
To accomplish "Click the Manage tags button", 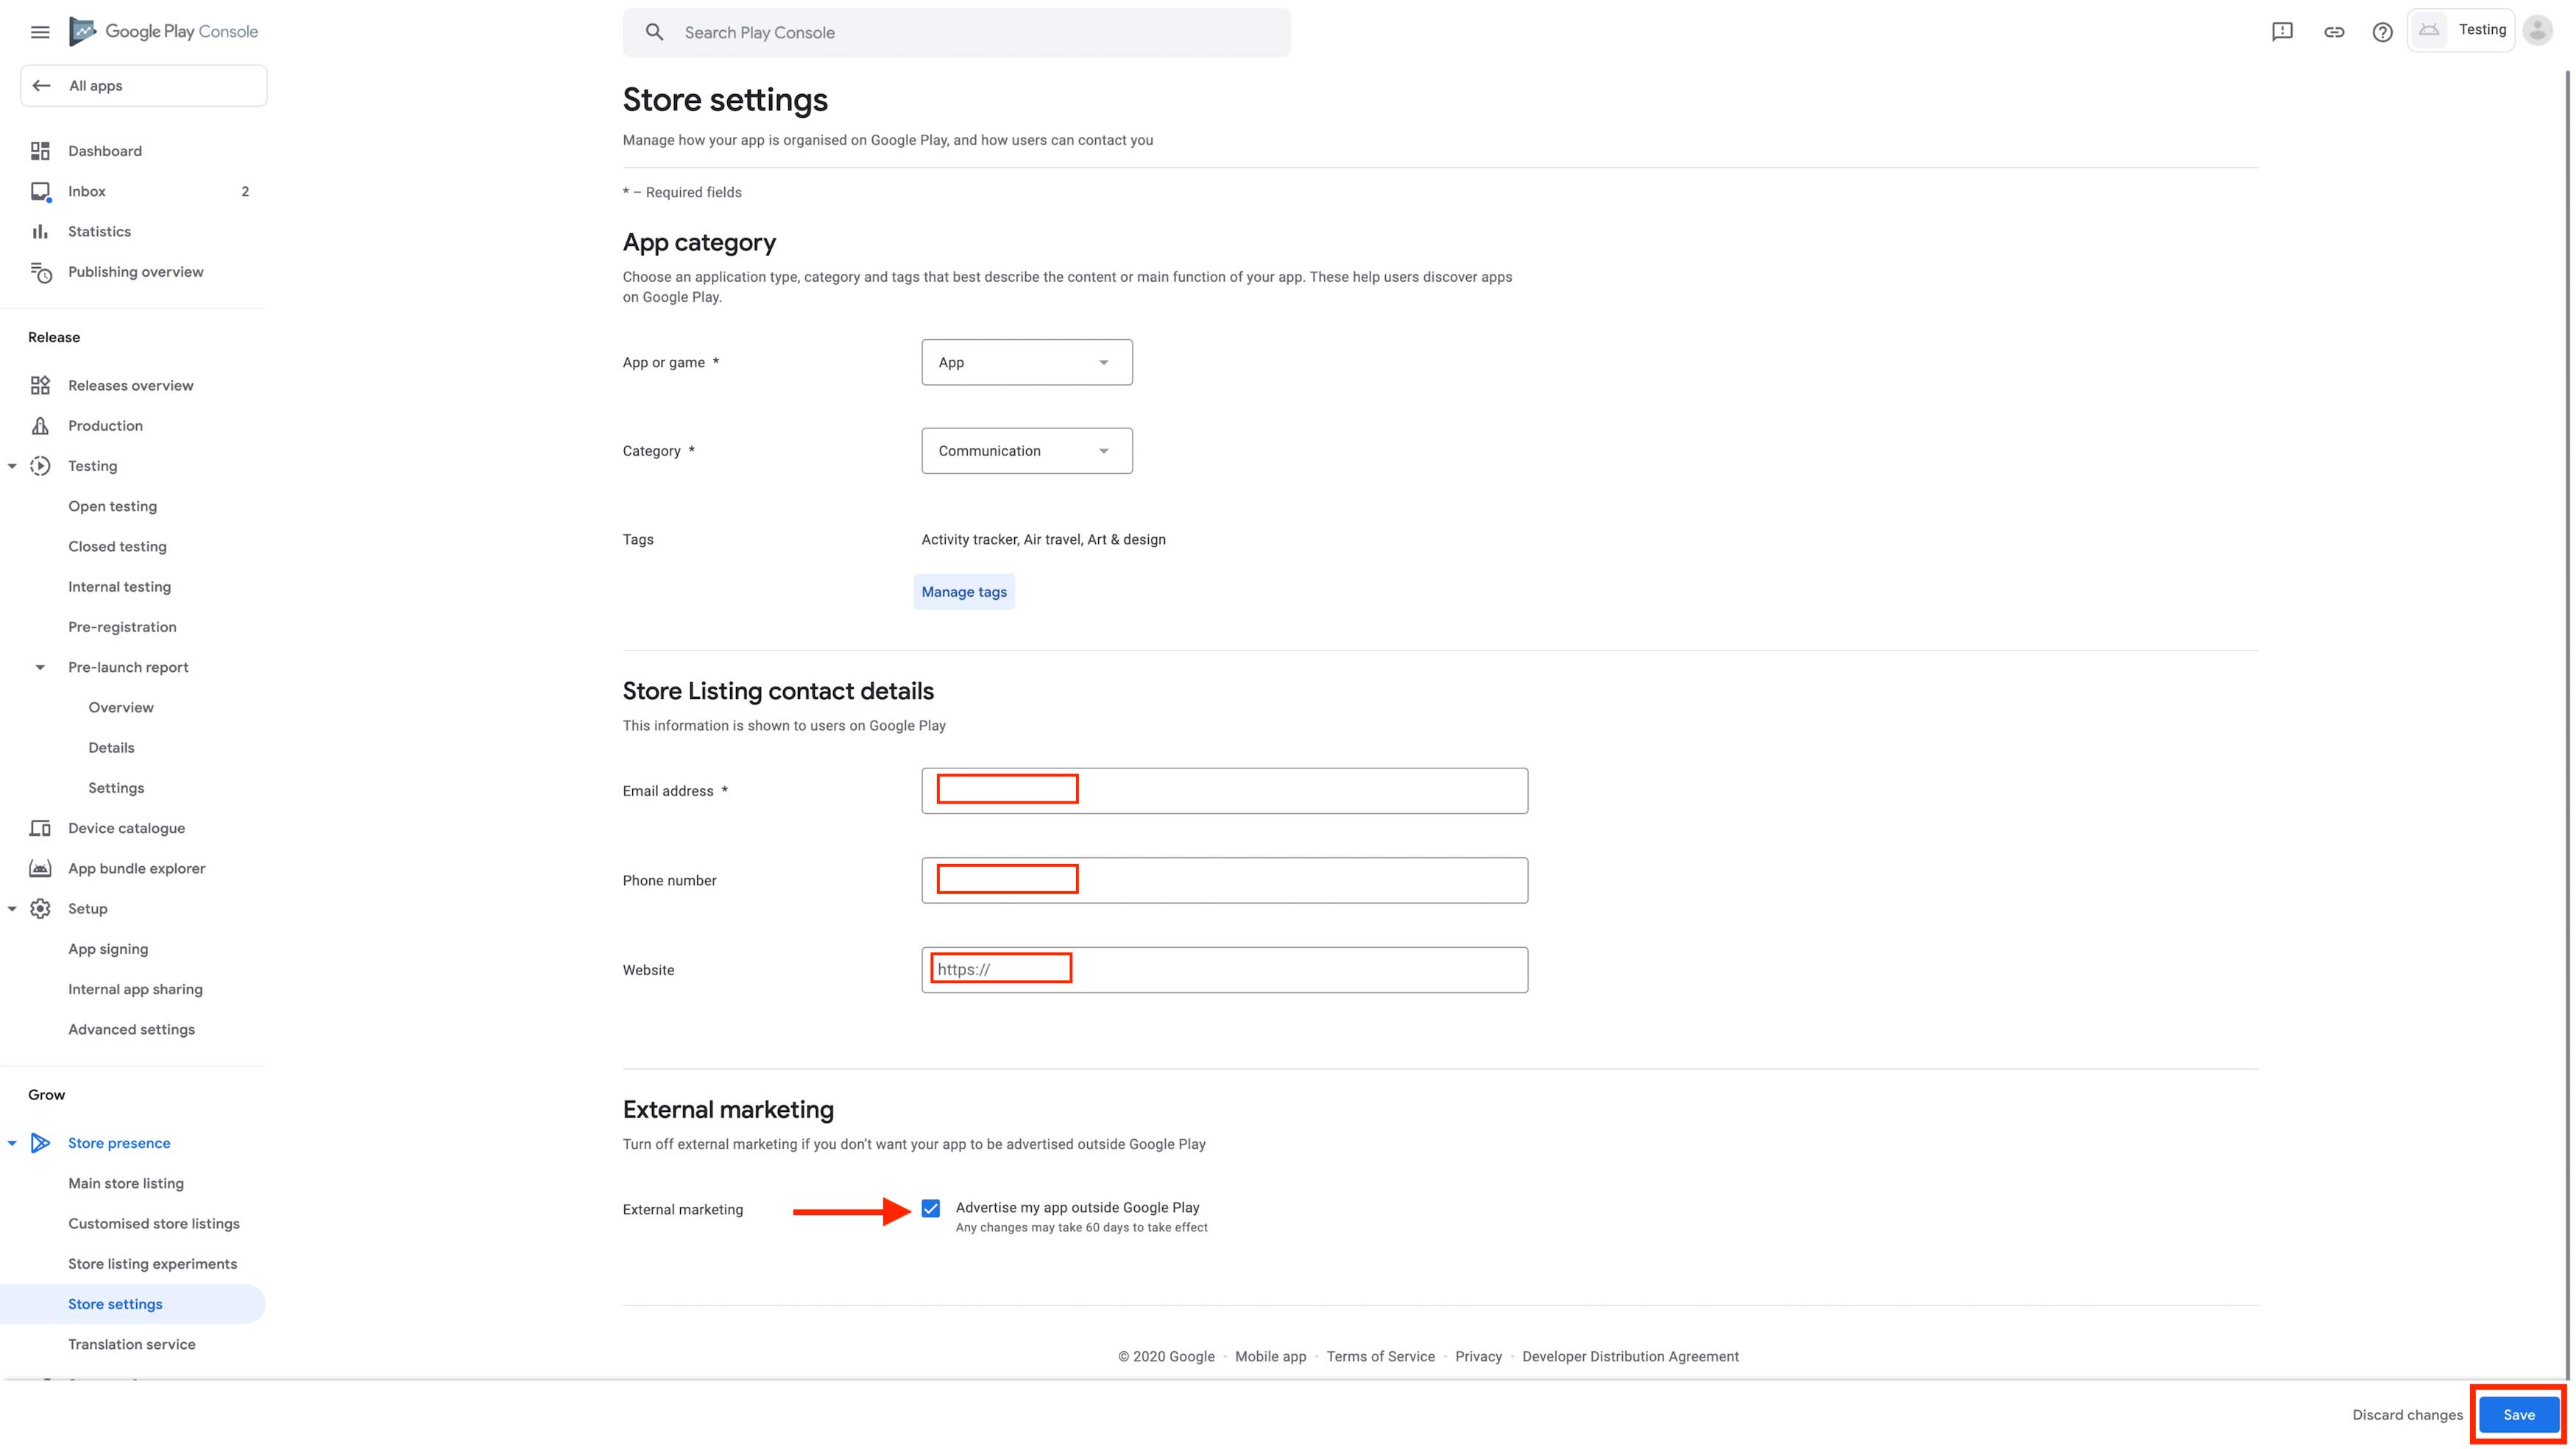I will pos(964,592).
